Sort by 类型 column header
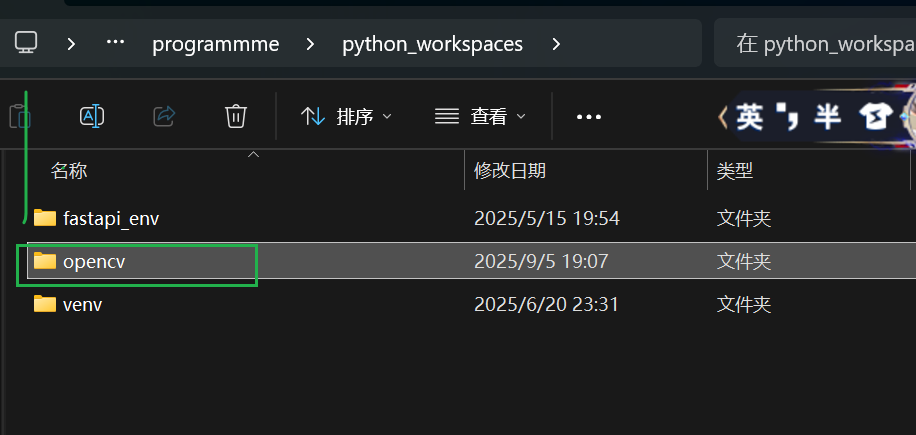The width and height of the screenshot is (916, 435). (735, 170)
